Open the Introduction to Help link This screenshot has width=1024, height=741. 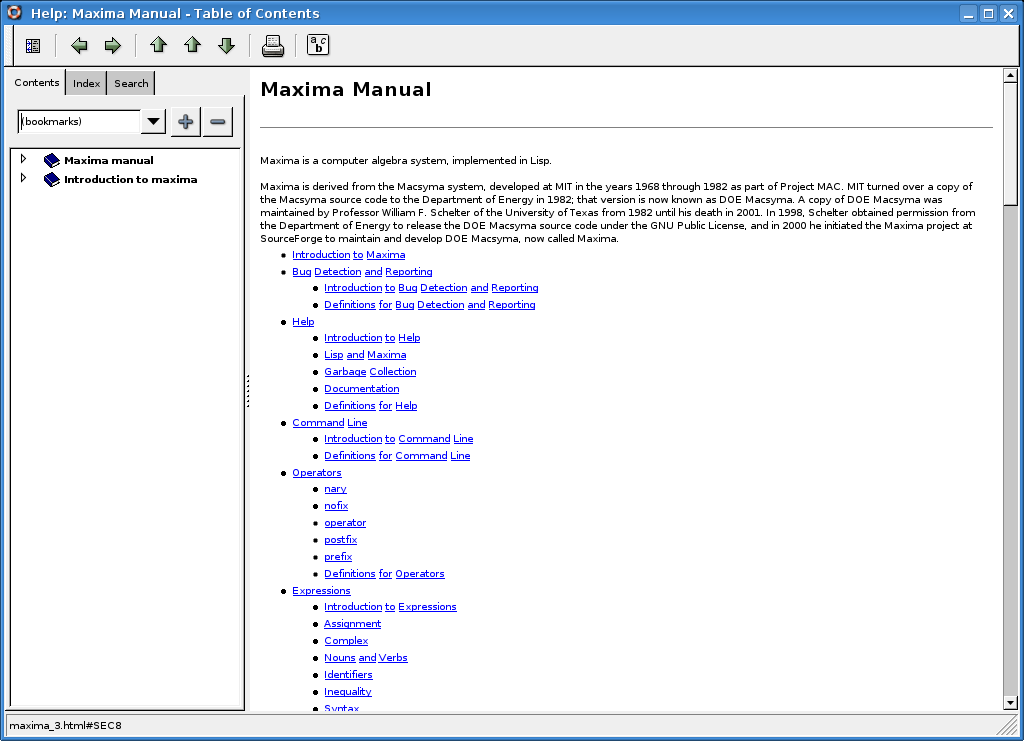(x=372, y=338)
